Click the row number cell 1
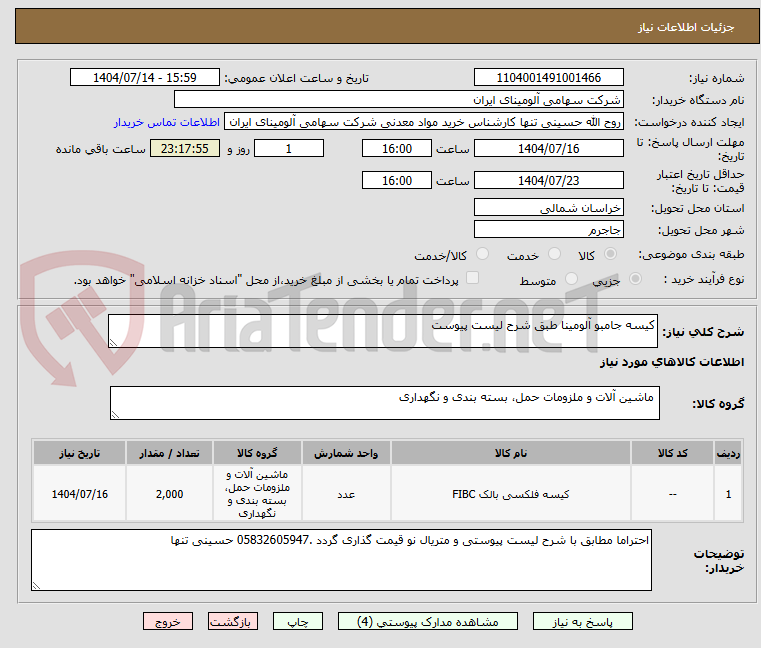This screenshot has height=648, width=761. (728, 494)
